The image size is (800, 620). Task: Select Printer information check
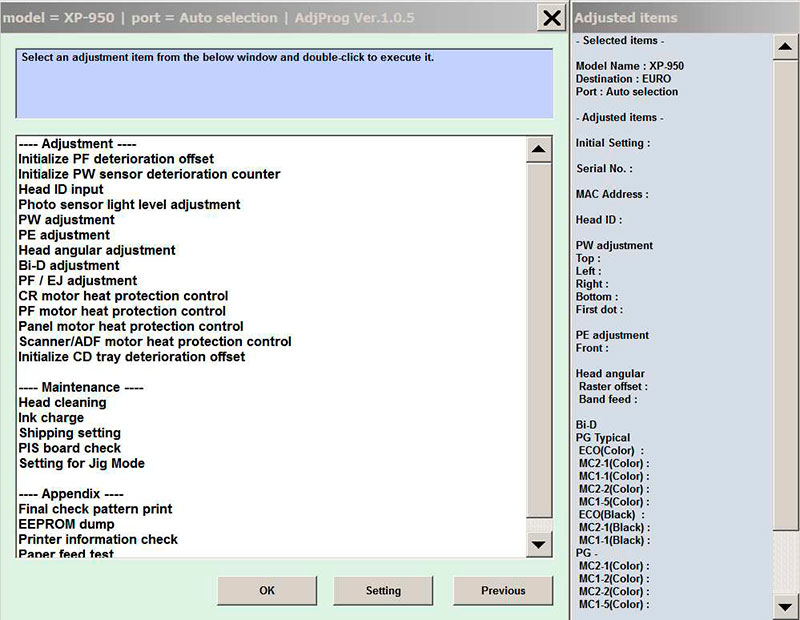pos(98,540)
